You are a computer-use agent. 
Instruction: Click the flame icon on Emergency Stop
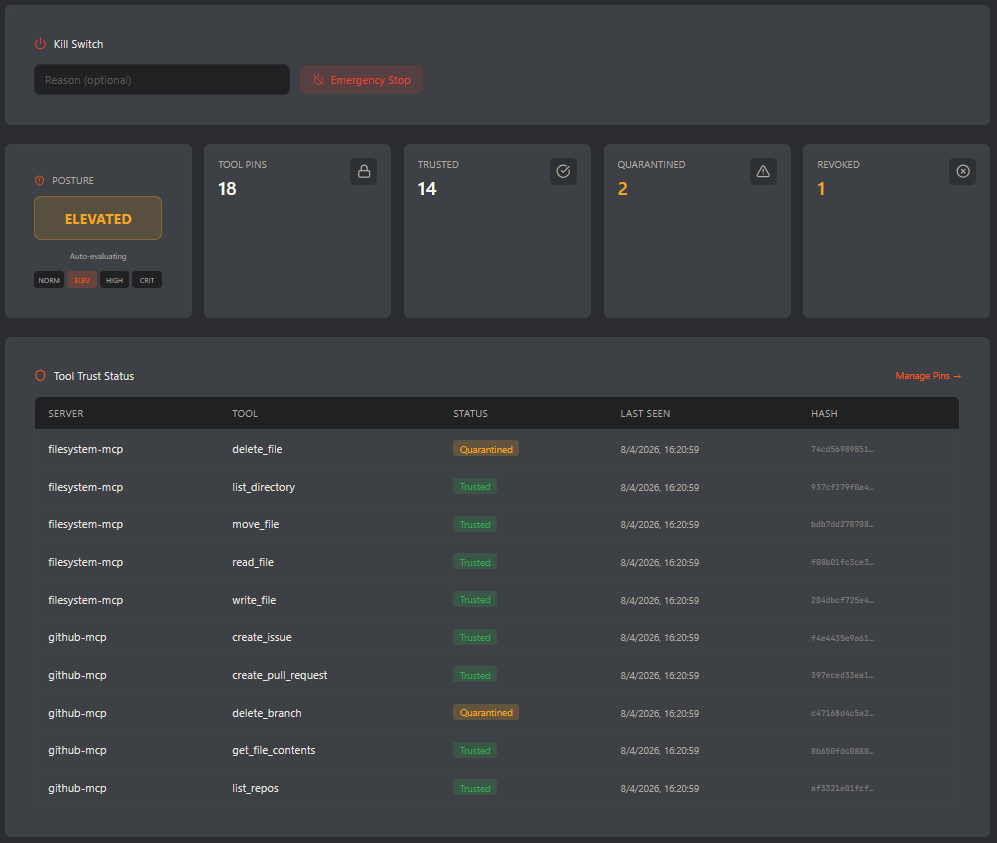[x=318, y=79]
